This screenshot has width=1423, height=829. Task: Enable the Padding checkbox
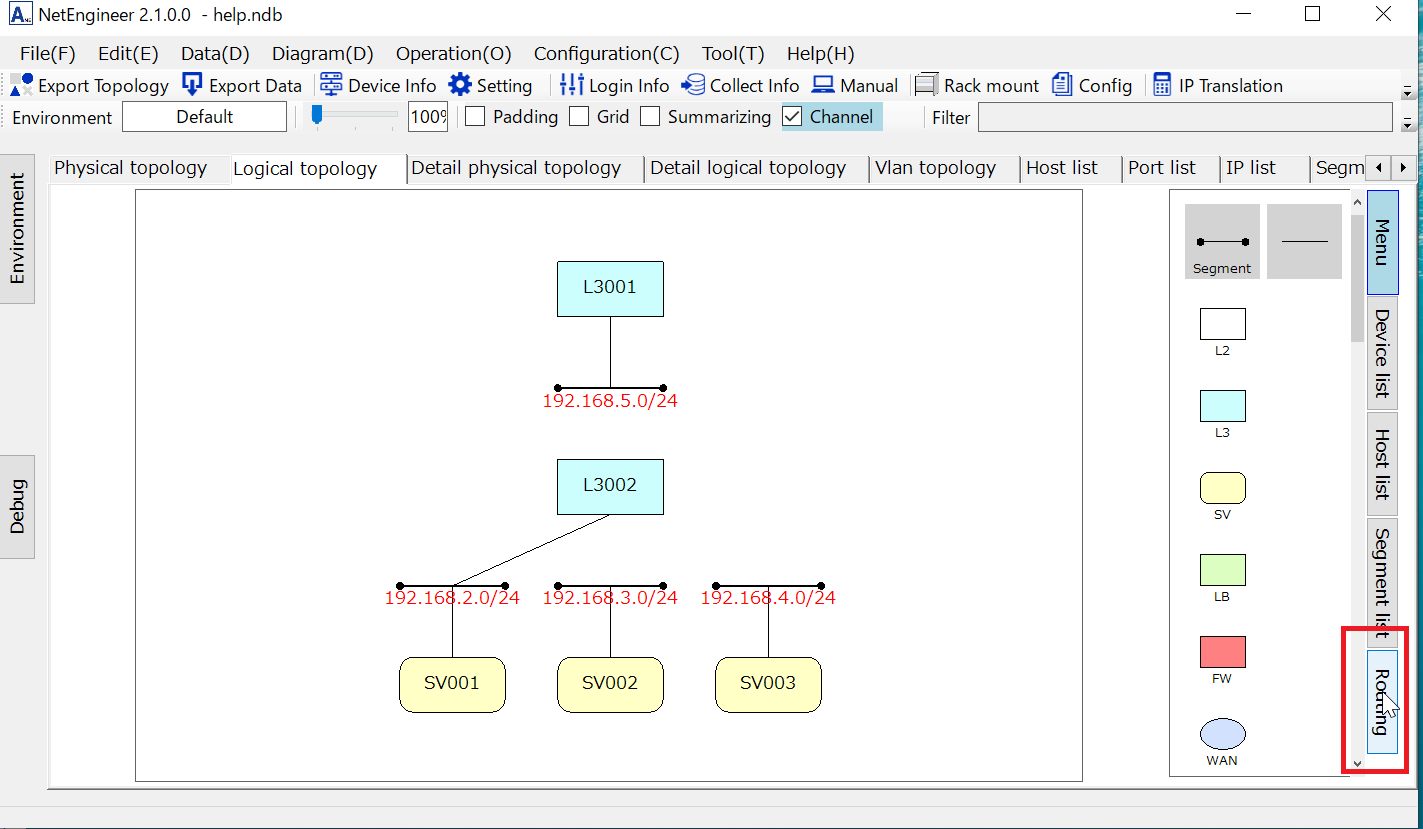(x=476, y=117)
